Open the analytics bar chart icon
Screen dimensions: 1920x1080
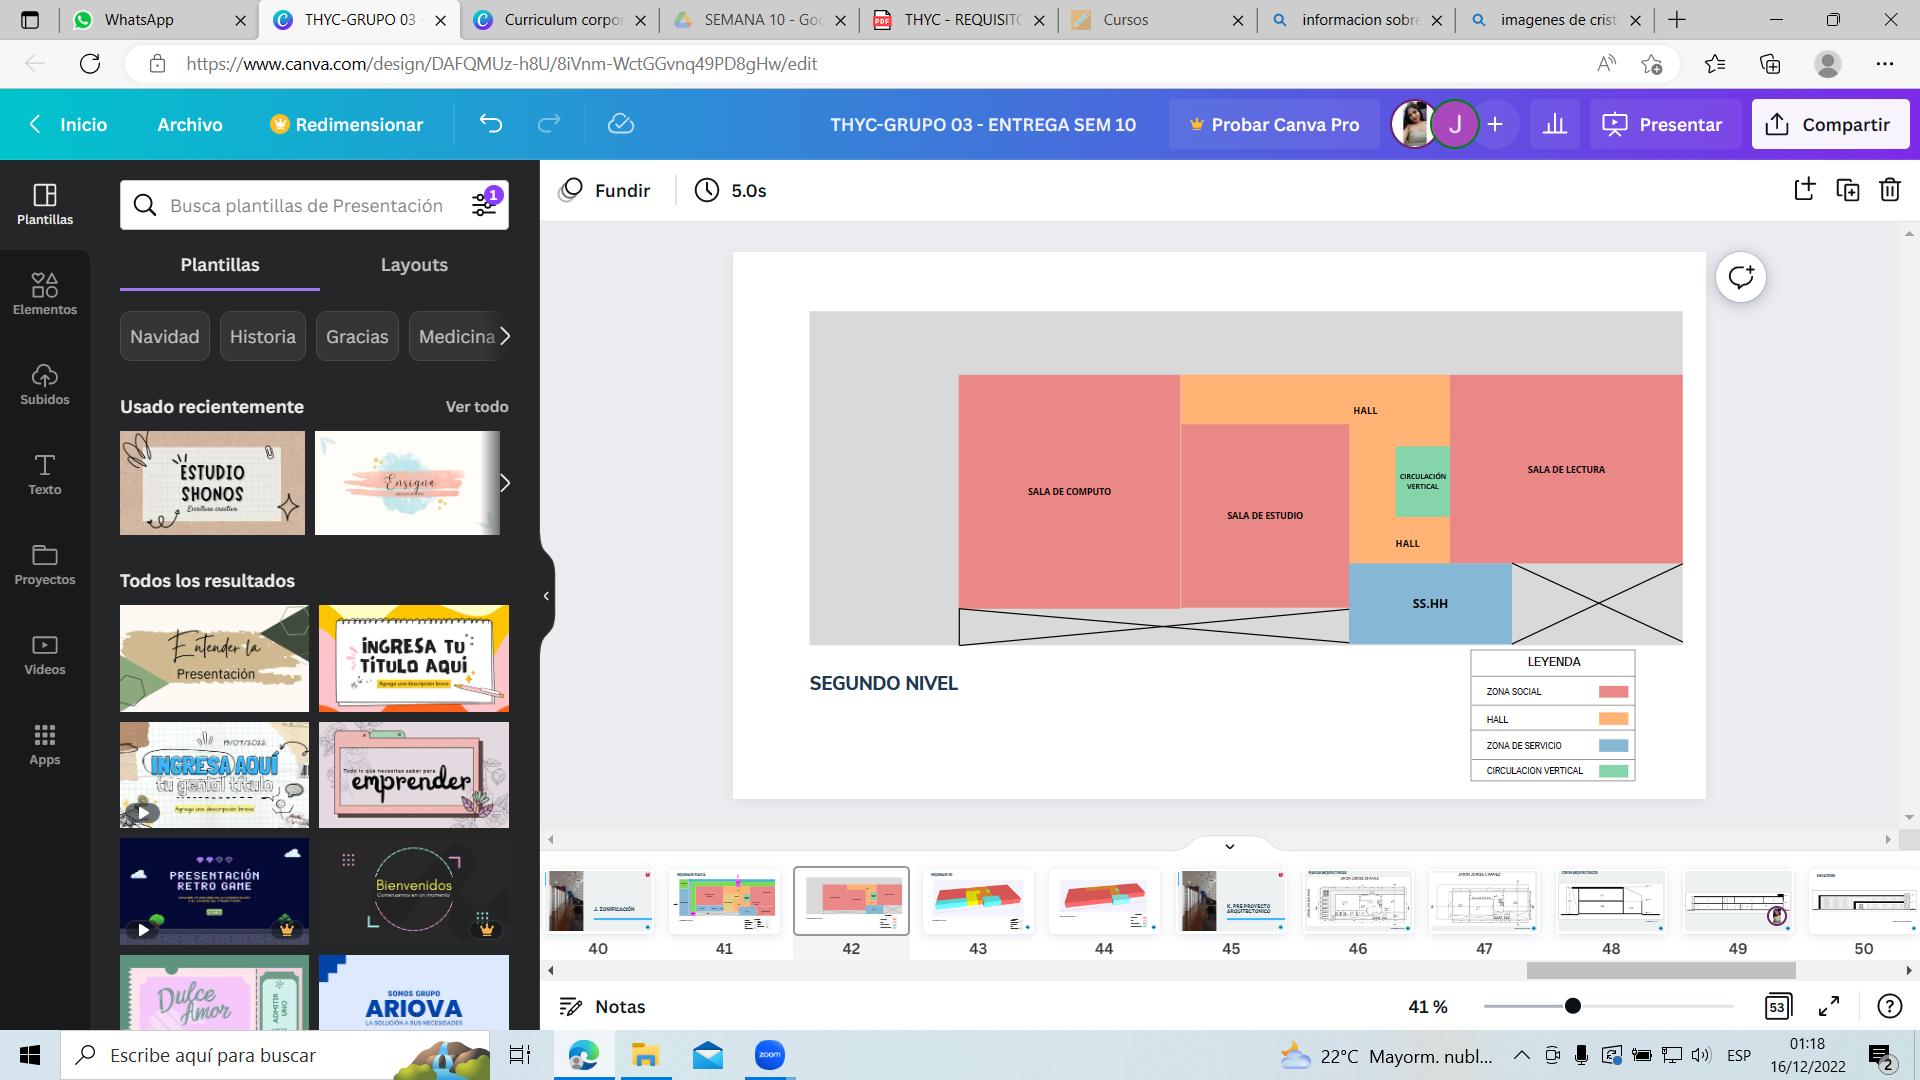(1554, 124)
